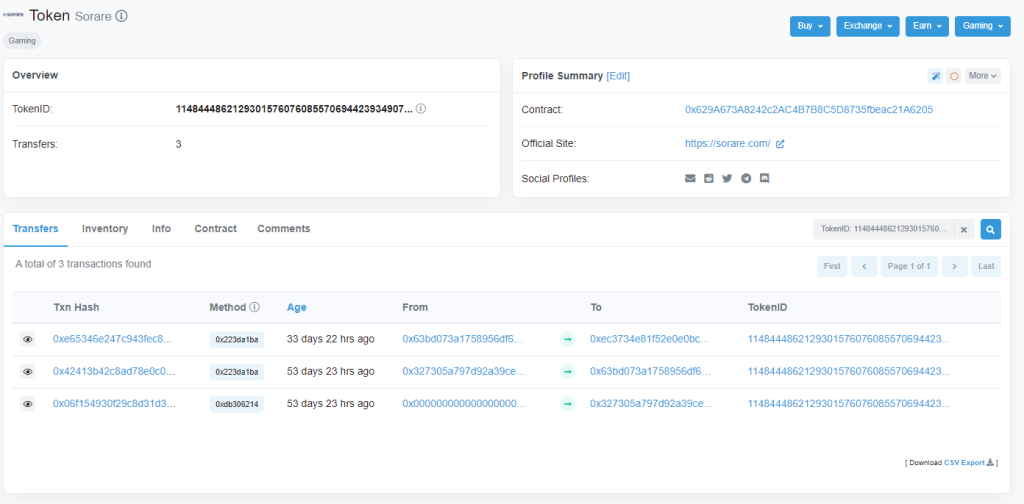The height and width of the screenshot is (504, 1024).
Task: Toggle eye icon for transaction 0x06f154930f29c8d31d3
Action: tap(27, 404)
